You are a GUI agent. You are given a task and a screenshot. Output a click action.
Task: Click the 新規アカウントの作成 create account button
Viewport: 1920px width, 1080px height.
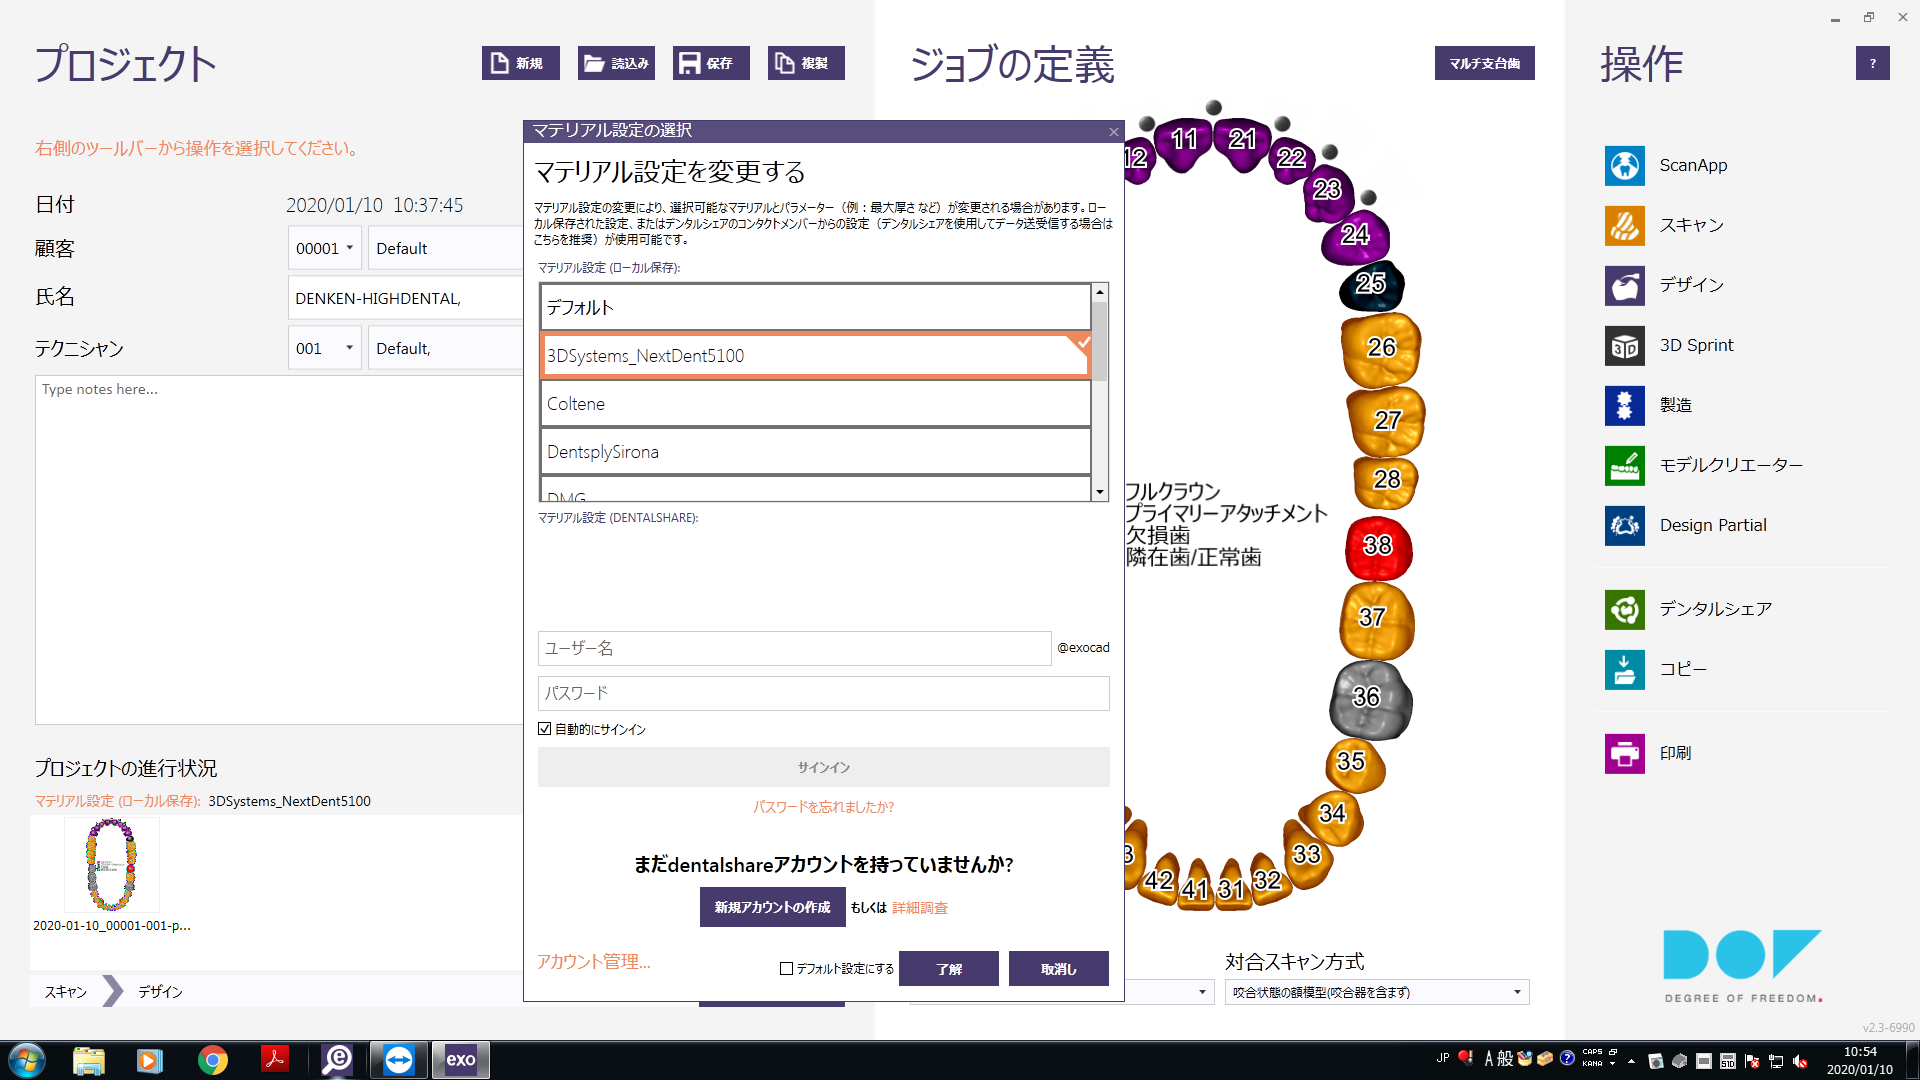pos(772,907)
